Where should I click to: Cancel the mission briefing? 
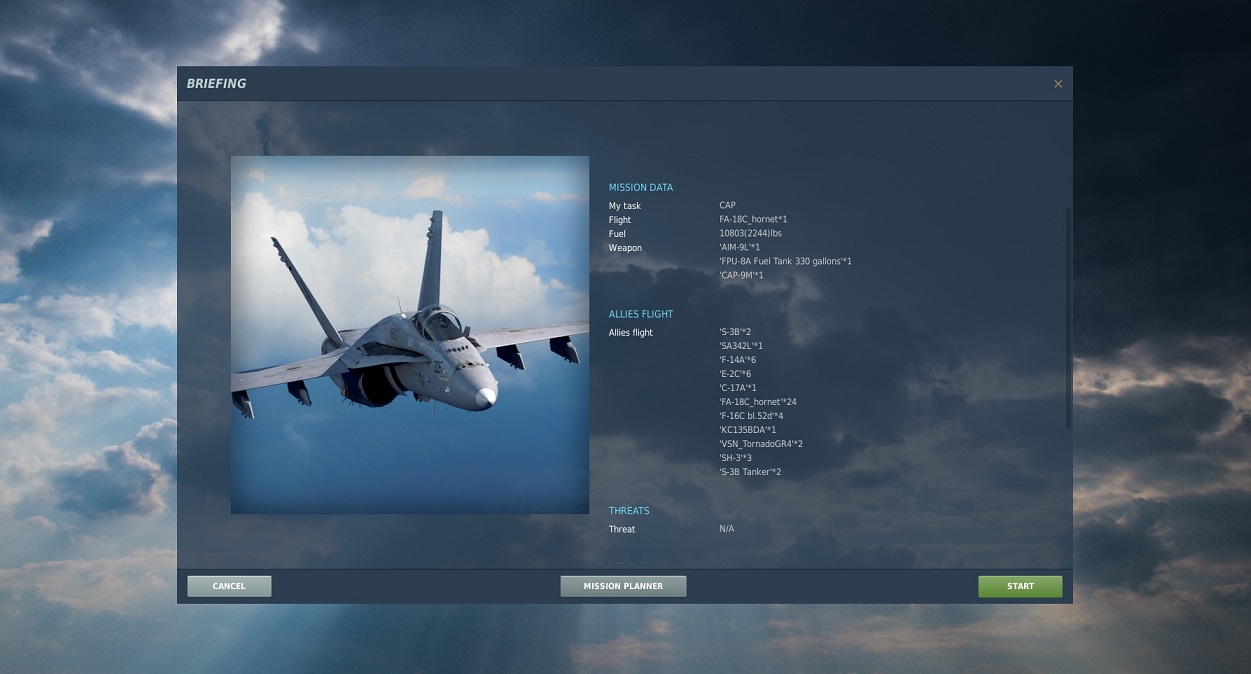pyautogui.click(x=229, y=586)
